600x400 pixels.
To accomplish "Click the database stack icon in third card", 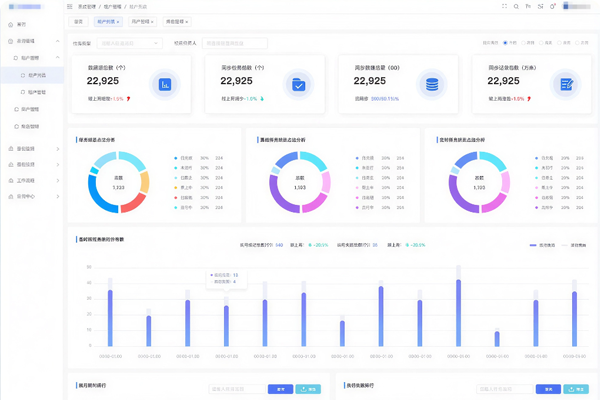I will pos(432,85).
